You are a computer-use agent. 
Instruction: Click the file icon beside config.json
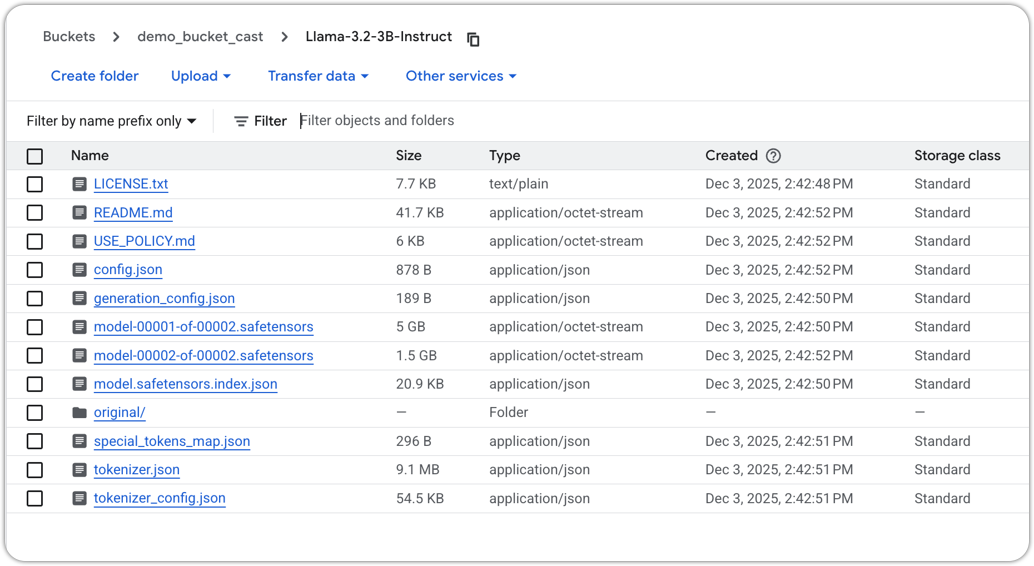click(x=80, y=270)
